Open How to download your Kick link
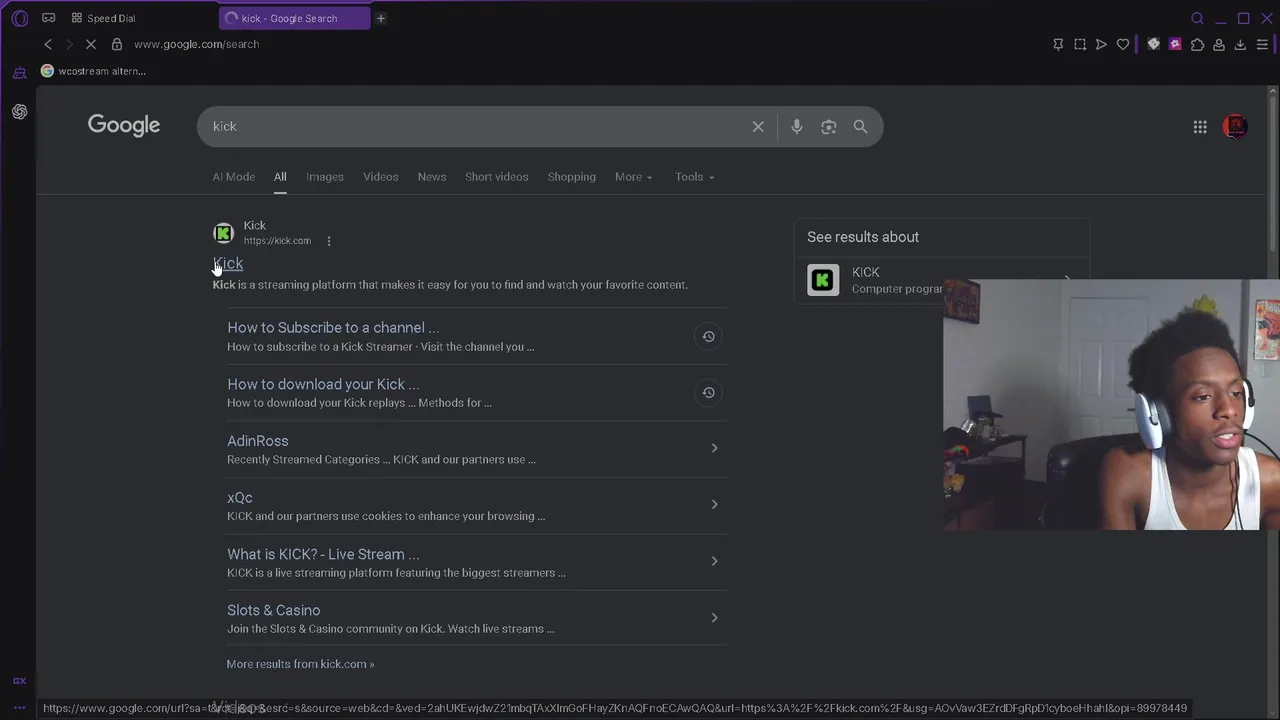1280x720 pixels. 323,384
